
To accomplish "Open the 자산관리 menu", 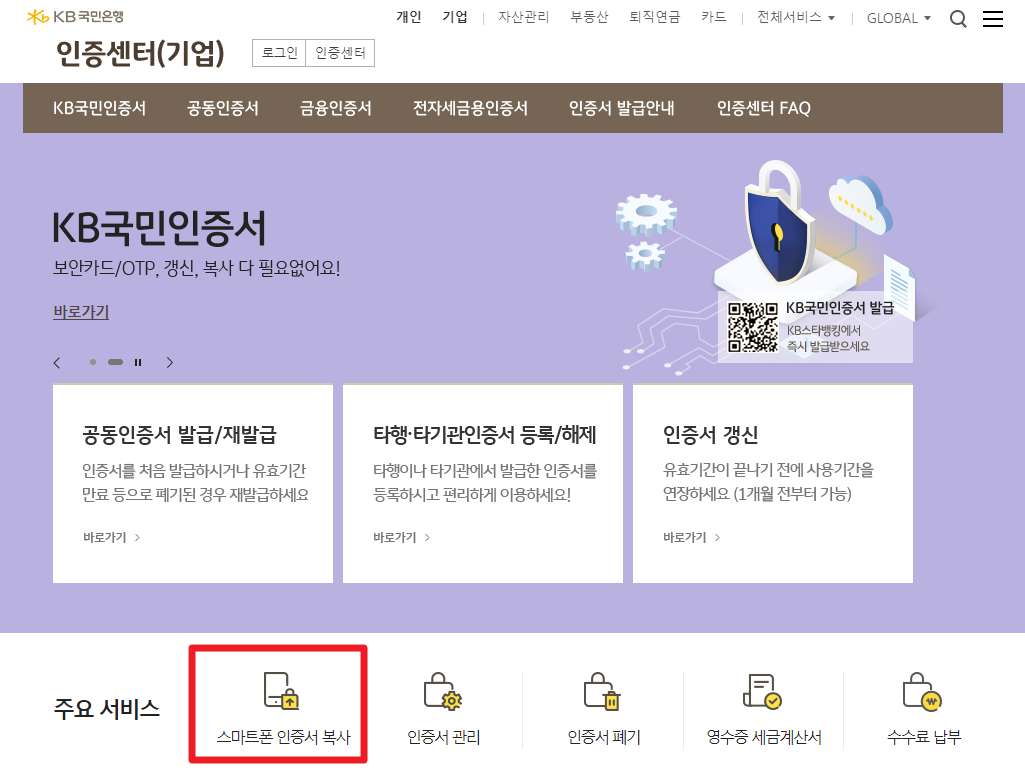I will (524, 17).
